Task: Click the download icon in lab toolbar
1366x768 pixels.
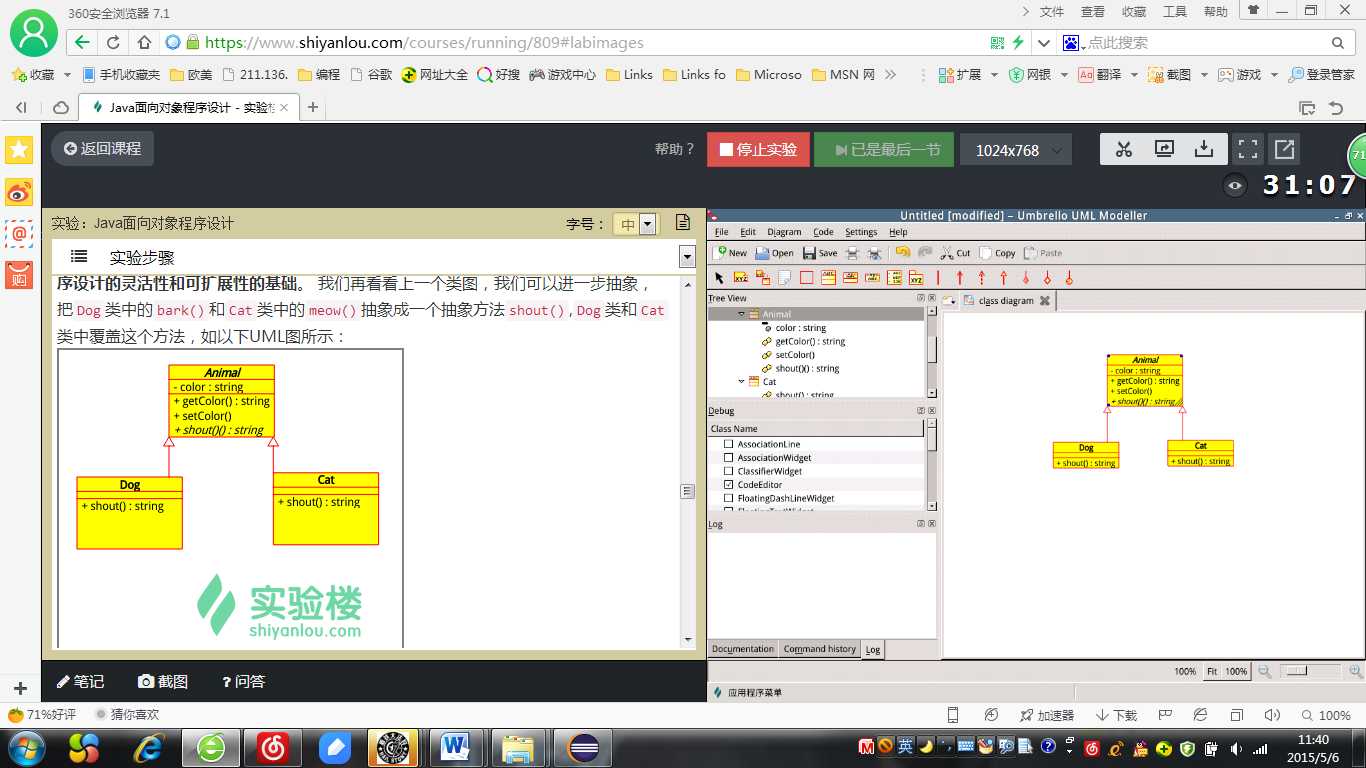Action: click(1204, 149)
